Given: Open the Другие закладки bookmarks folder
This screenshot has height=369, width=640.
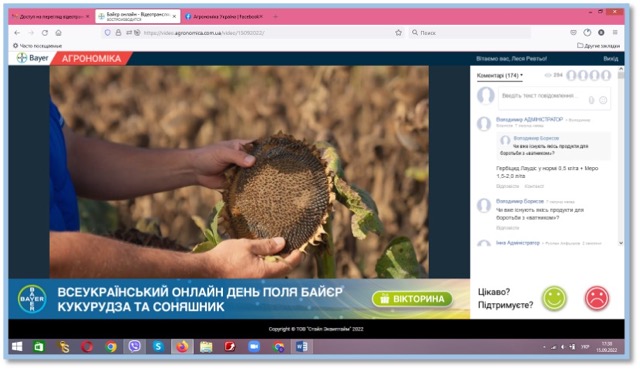Looking at the screenshot, I should tap(598, 46).
